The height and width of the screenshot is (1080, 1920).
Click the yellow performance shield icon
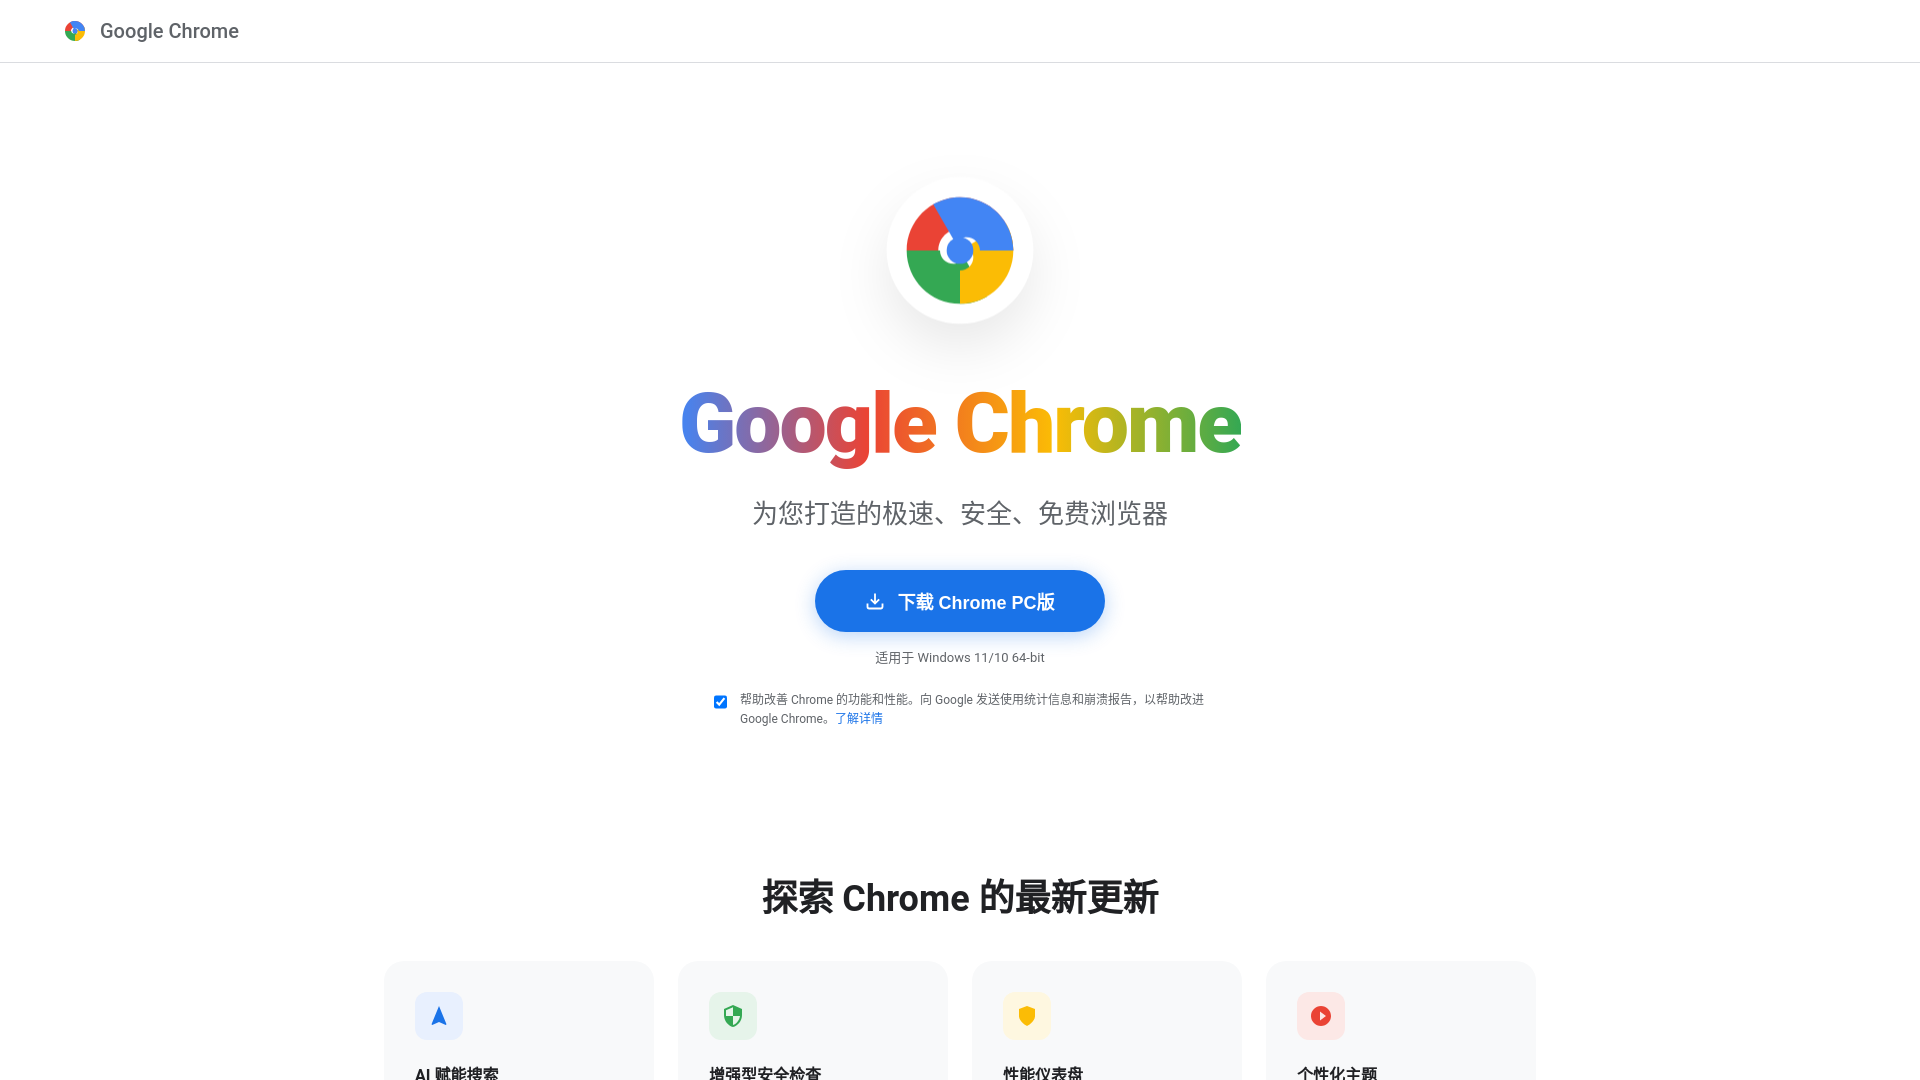tap(1027, 1016)
